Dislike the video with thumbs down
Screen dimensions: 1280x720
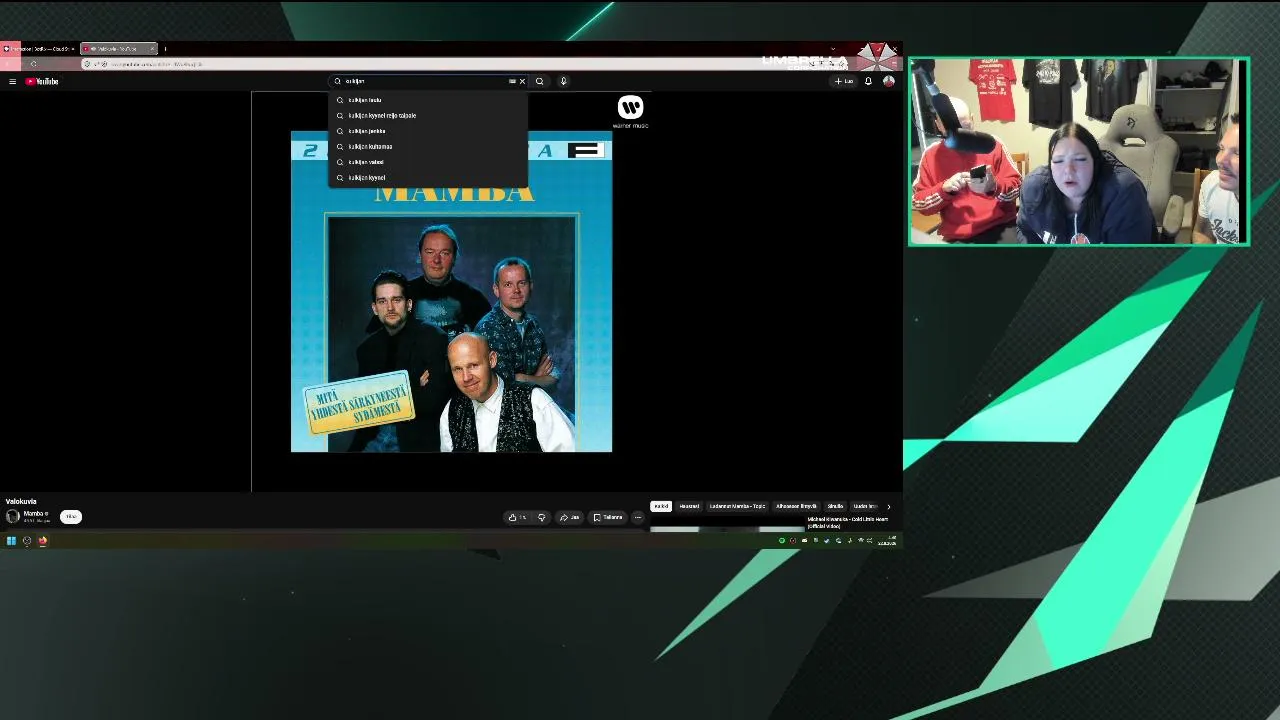[542, 517]
